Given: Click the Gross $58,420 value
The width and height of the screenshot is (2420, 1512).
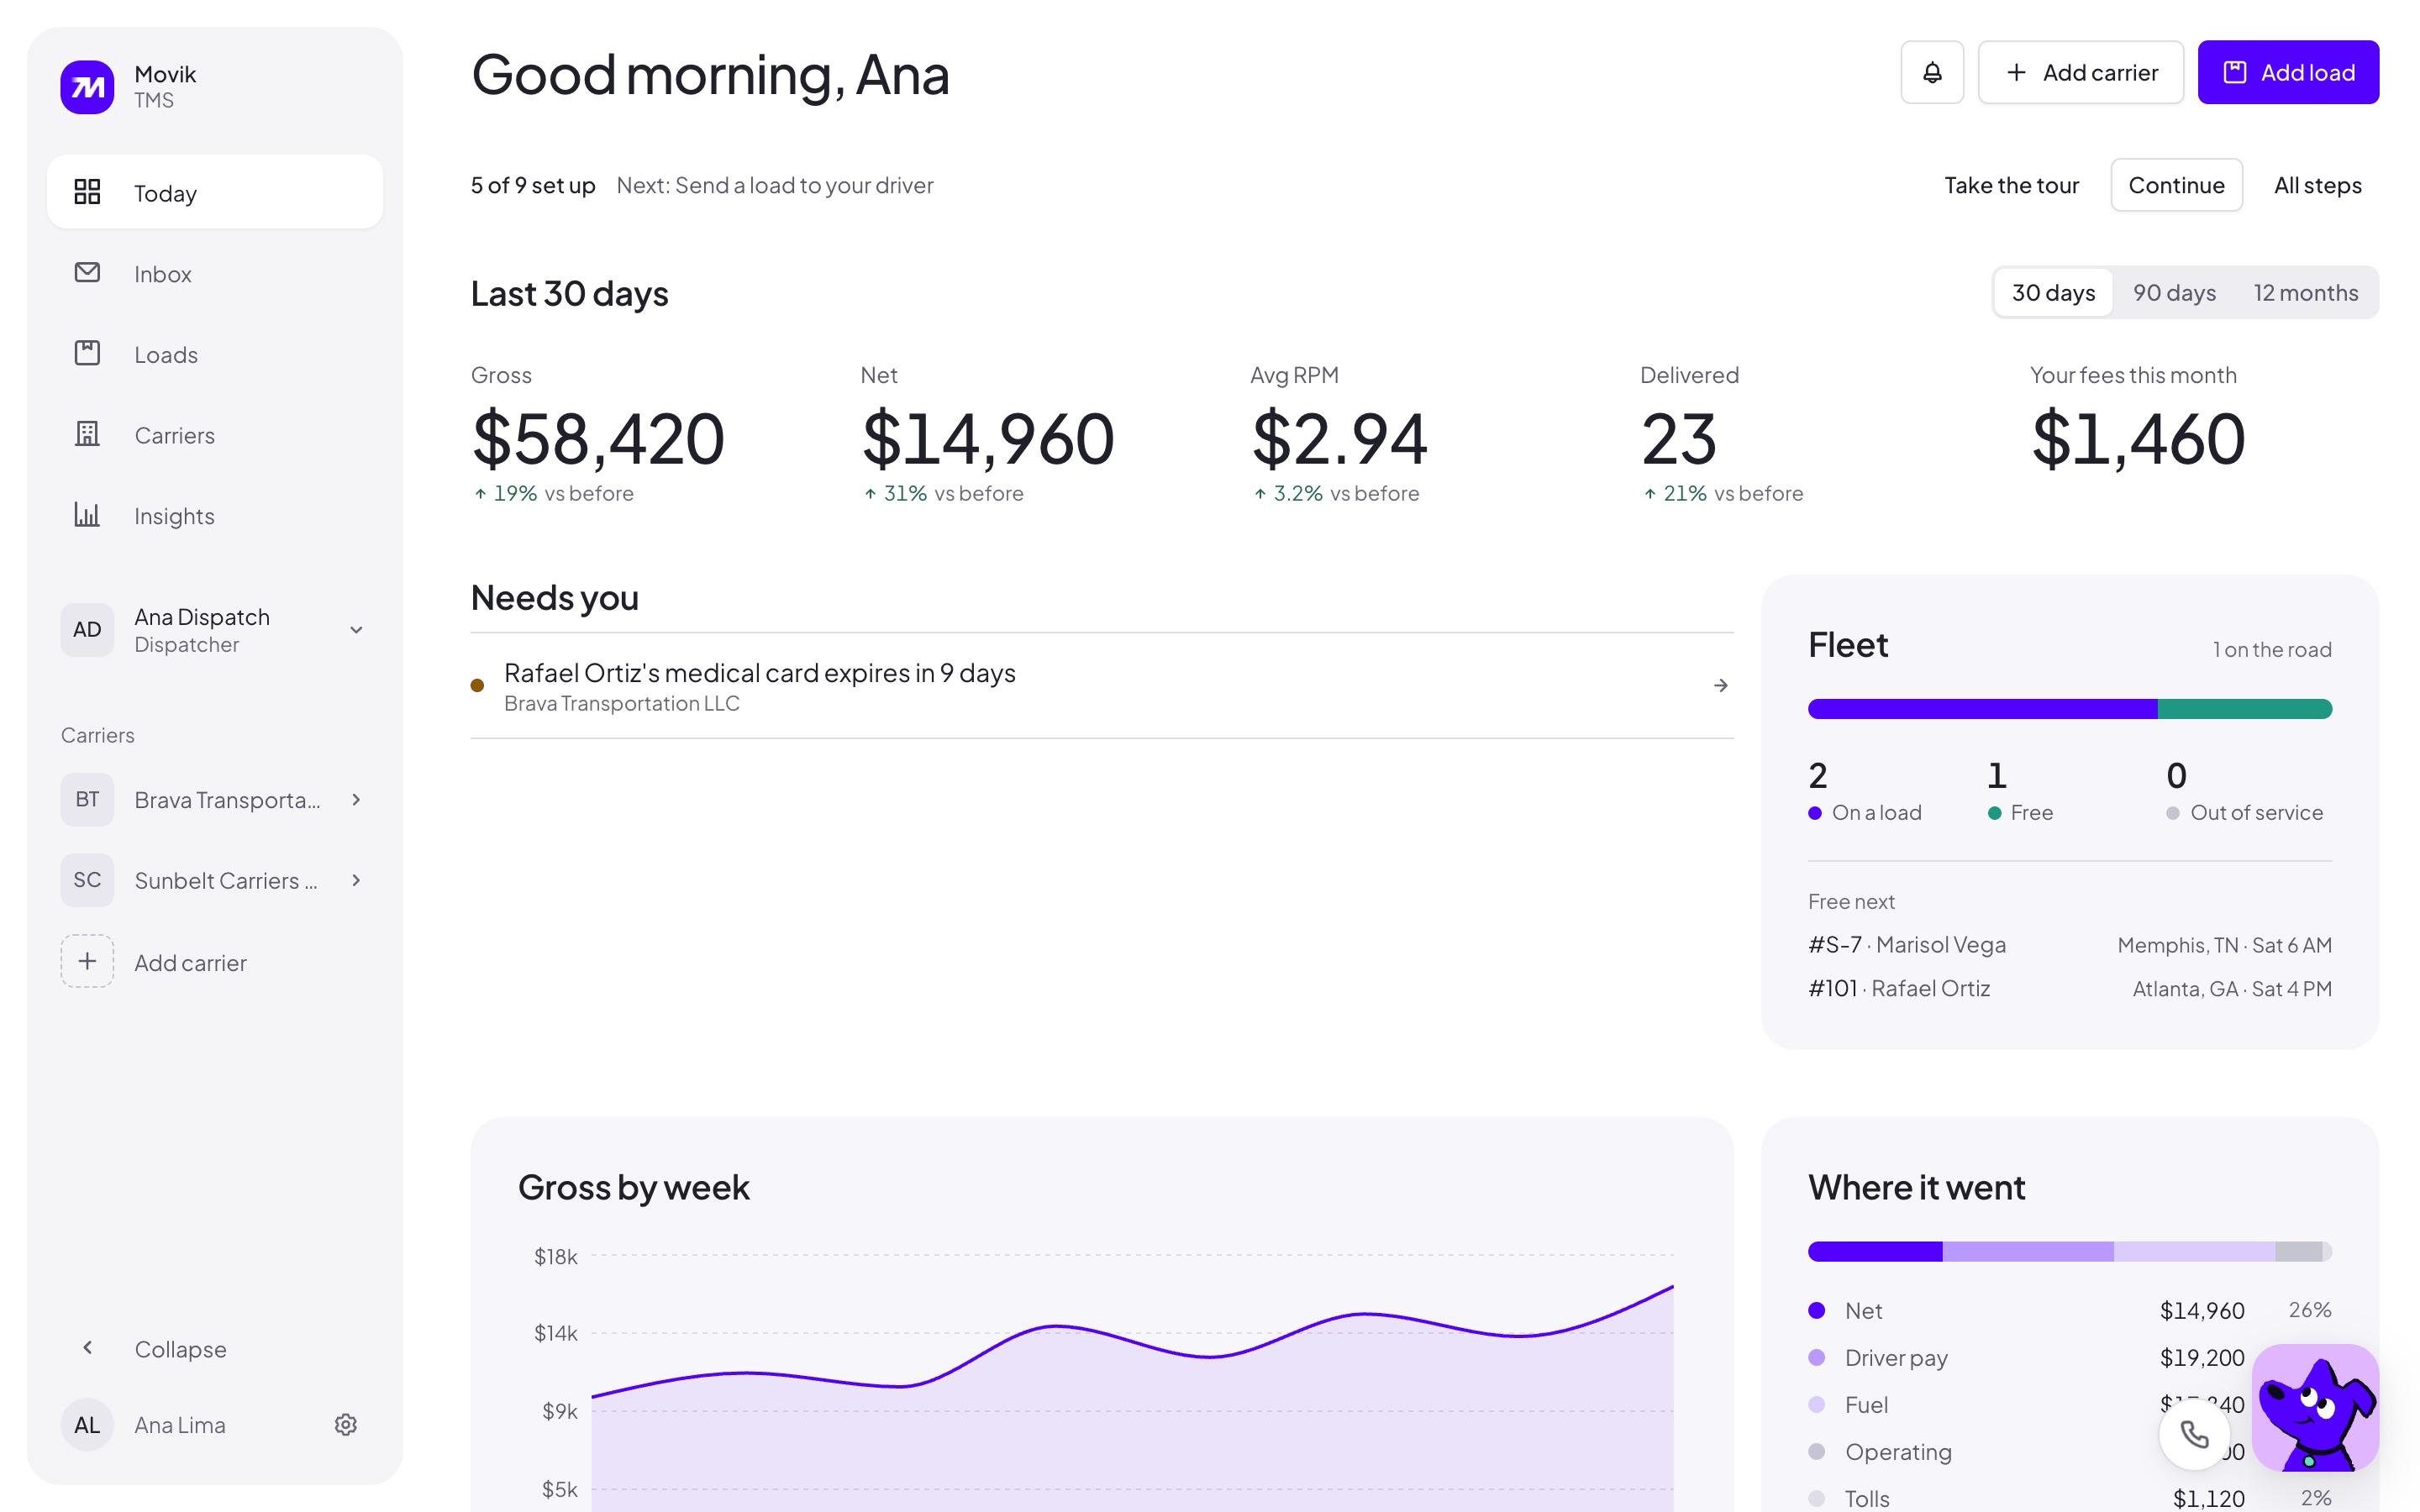Looking at the screenshot, I should pos(598,438).
